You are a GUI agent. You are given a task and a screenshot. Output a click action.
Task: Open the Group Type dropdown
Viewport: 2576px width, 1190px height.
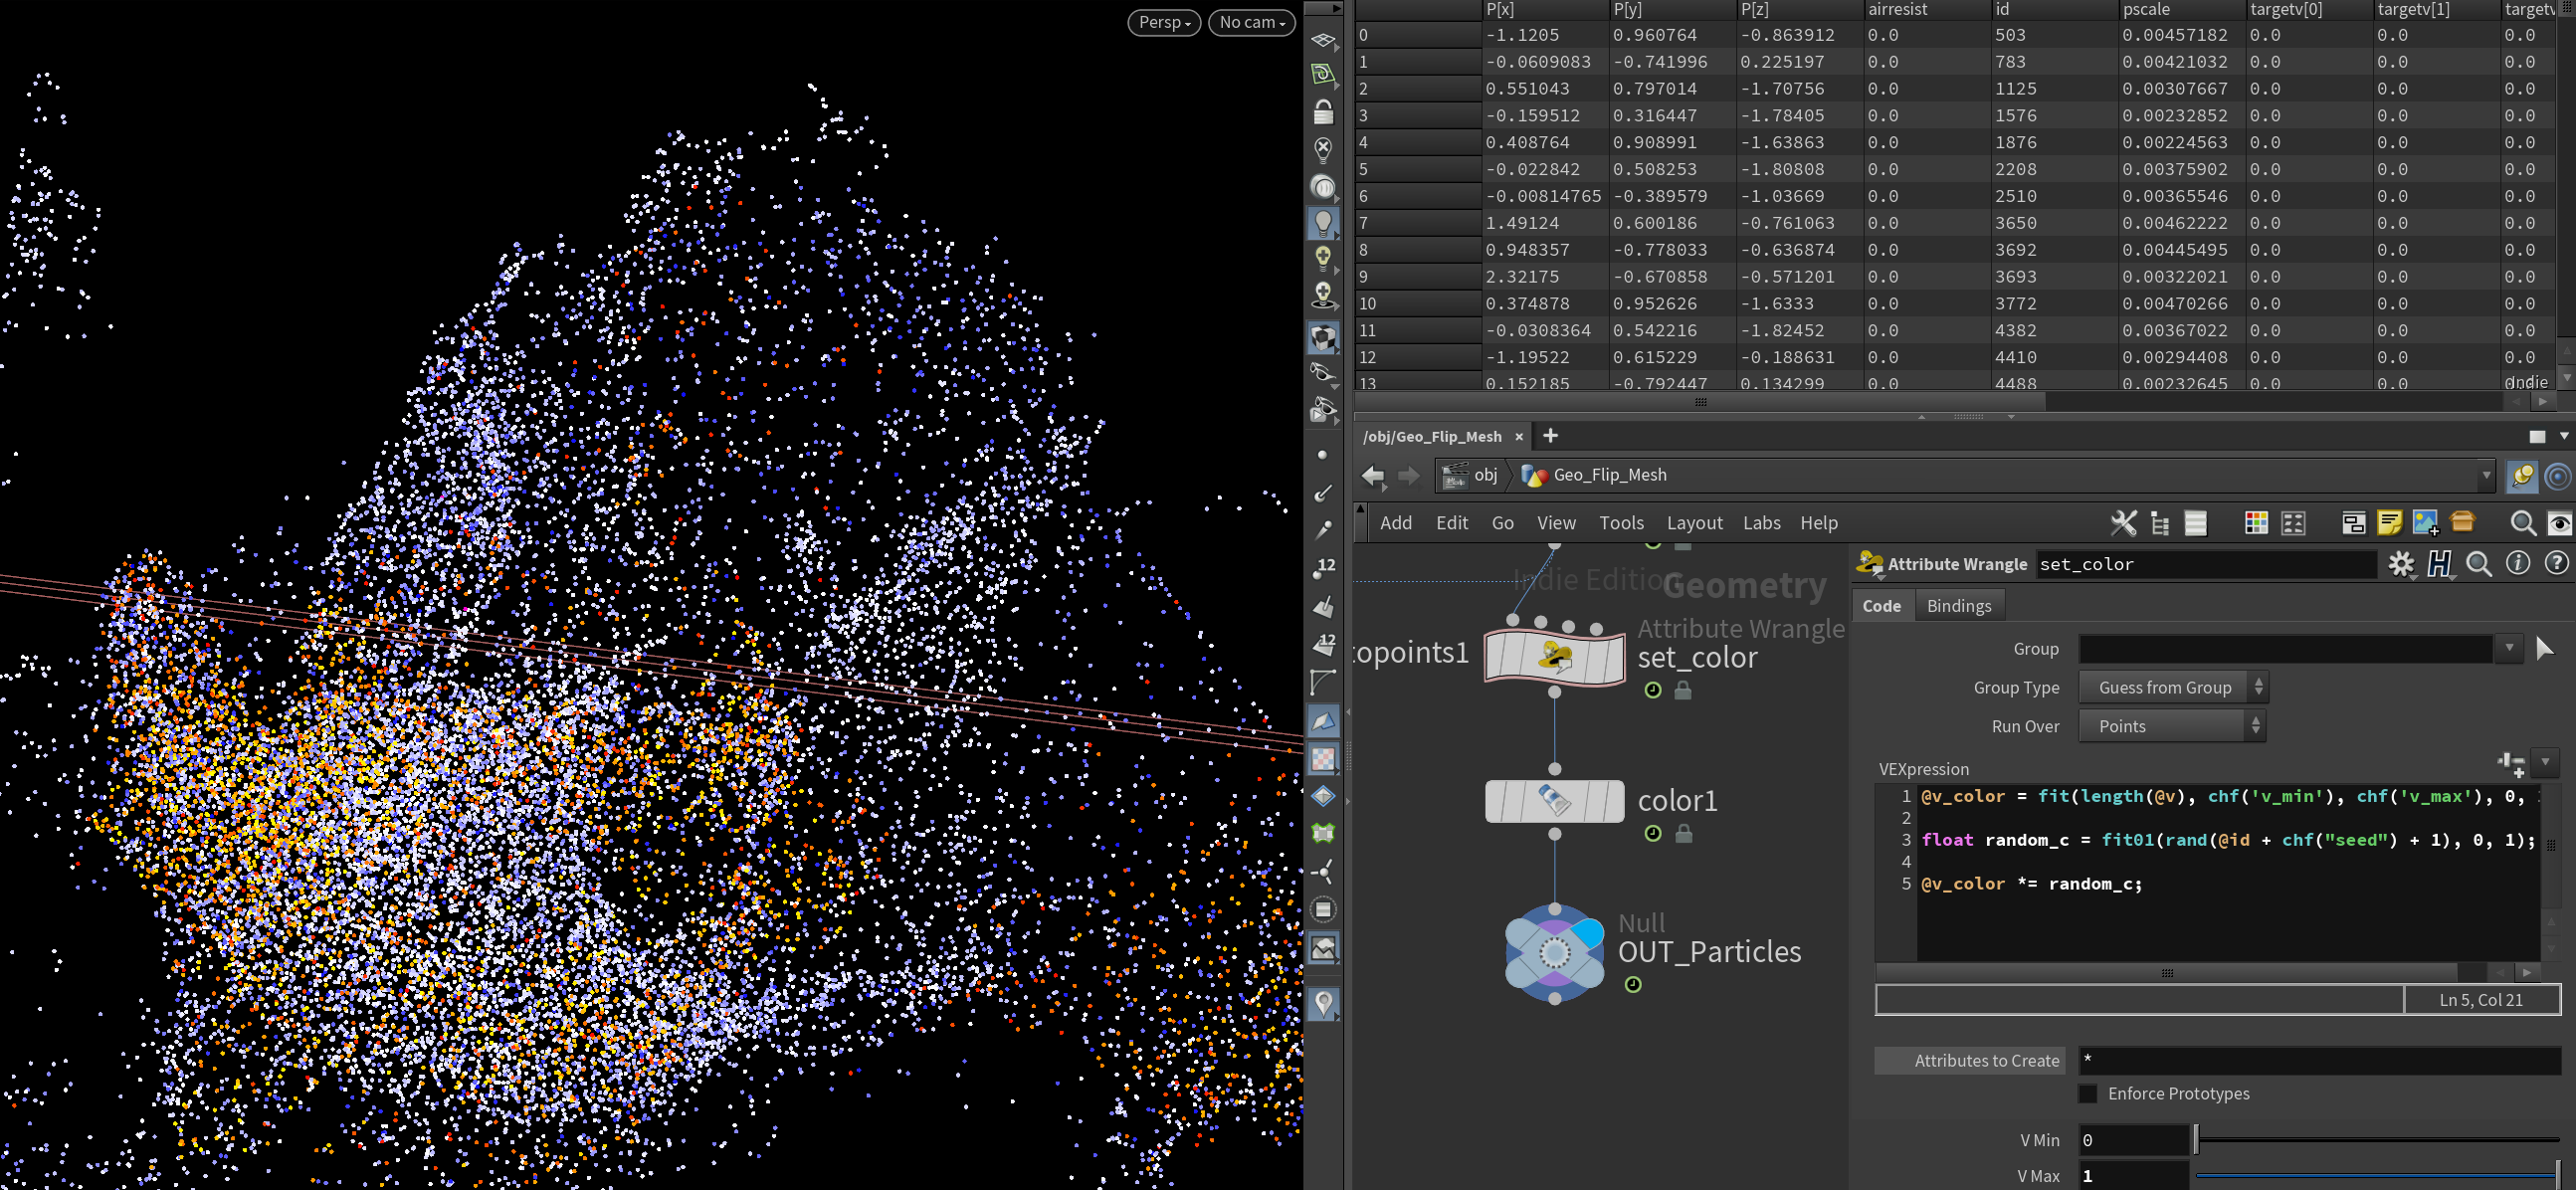(x=2172, y=688)
